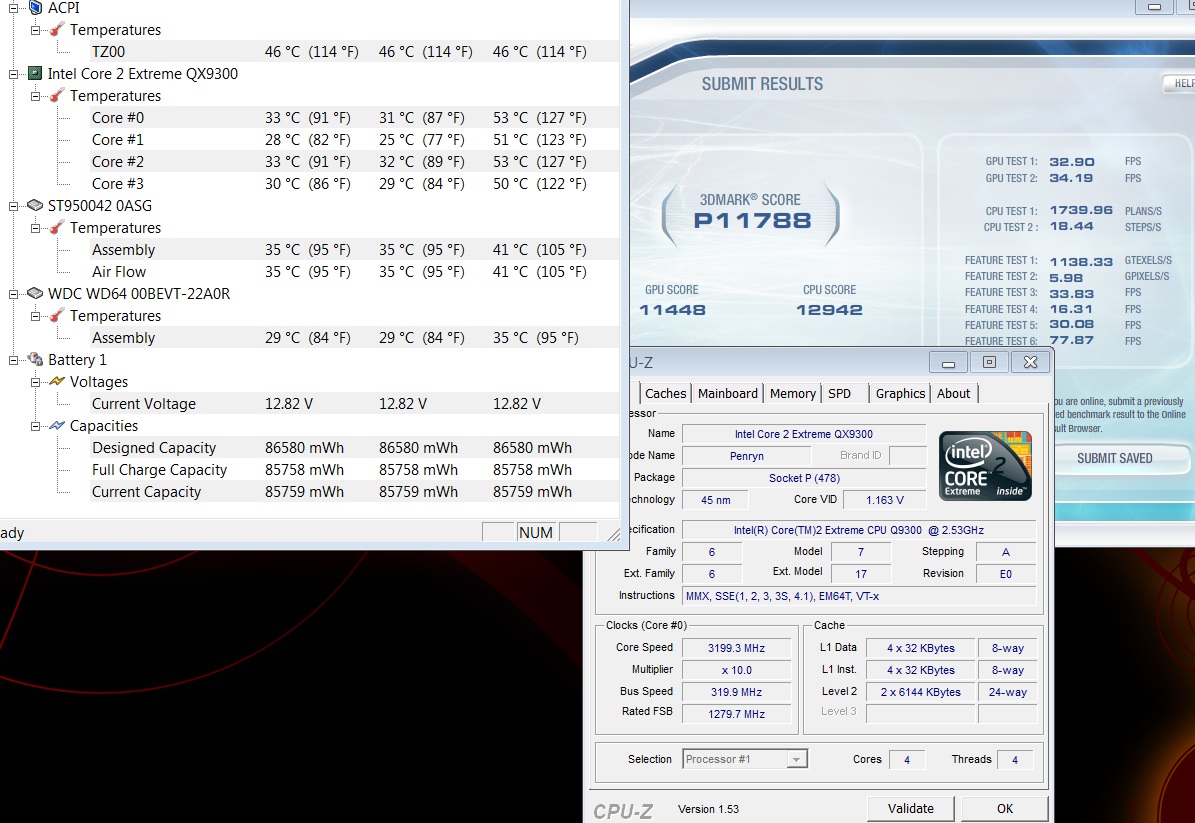Viewport: 1195px width, 823px height.
Task: Click the CPU score value 12942
Action: coord(829,309)
